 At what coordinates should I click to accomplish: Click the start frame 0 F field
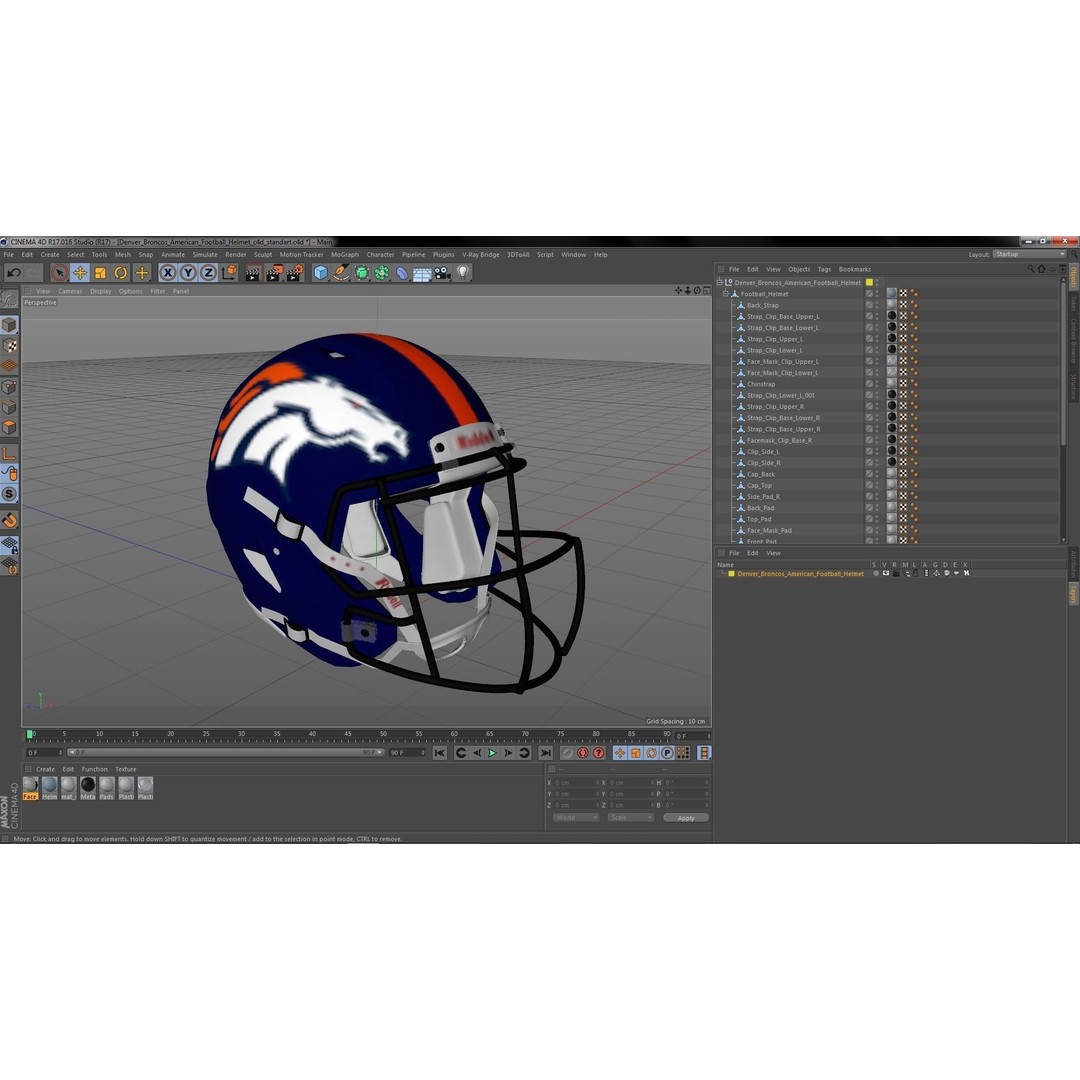click(x=45, y=753)
